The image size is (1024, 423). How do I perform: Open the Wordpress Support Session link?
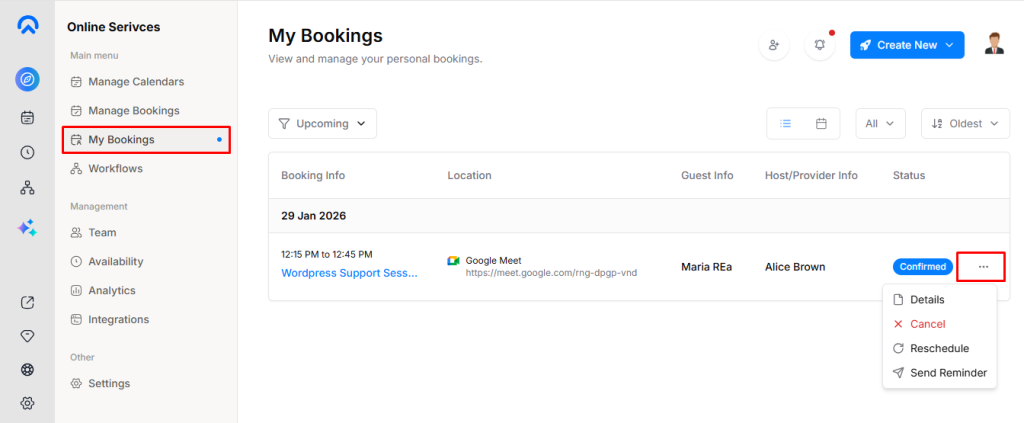click(349, 272)
